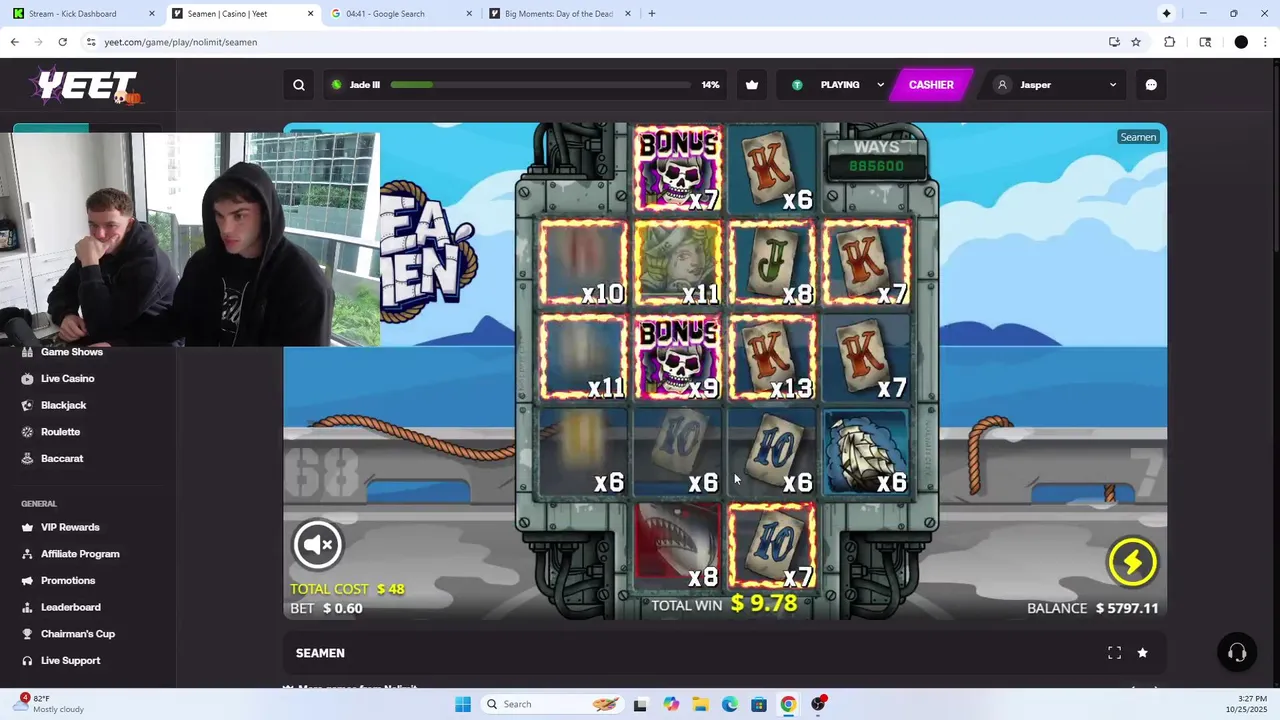Image resolution: width=1280 pixels, height=720 pixels.
Task: Unmute the game sound speaker icon
Action: click(318, 544)
